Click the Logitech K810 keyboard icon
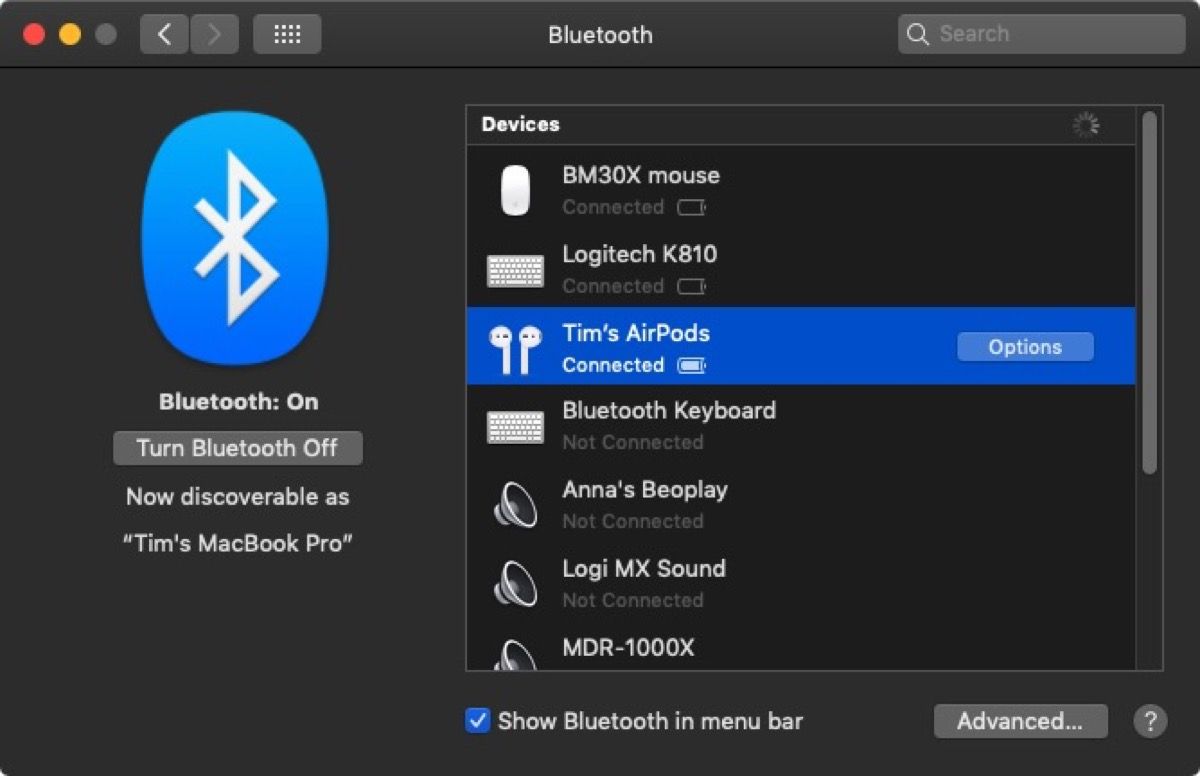The image size is (1200, 776). 515,270
